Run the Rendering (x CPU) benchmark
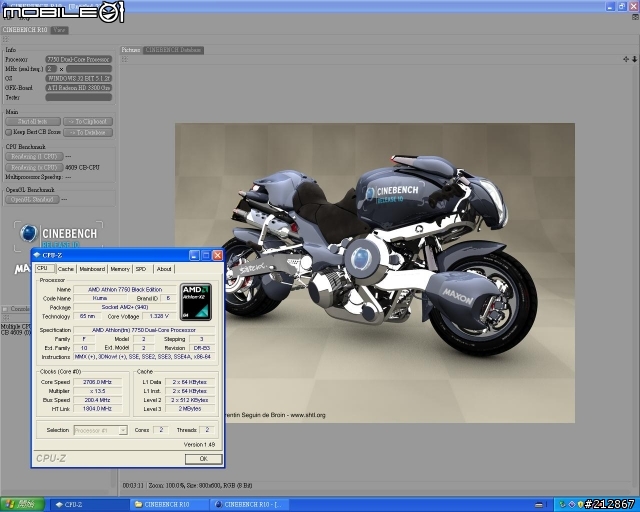 point(34,168)
